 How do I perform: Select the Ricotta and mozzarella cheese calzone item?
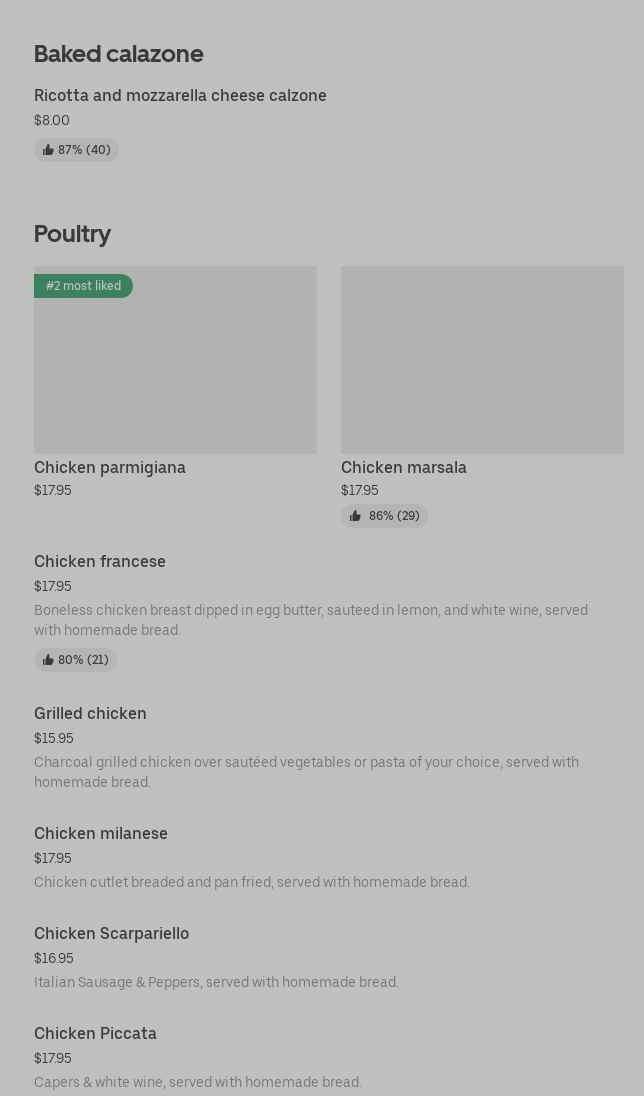[x=180, y=96]
